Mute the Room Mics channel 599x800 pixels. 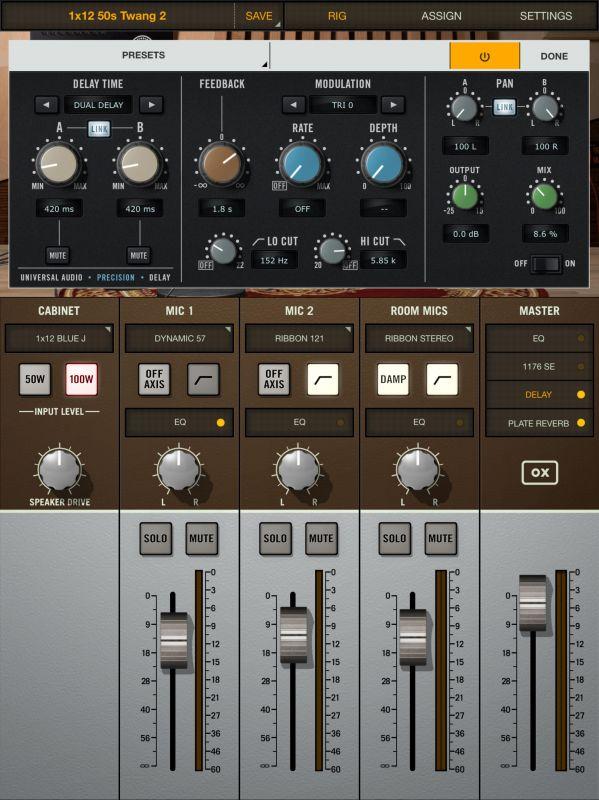pos(440,538)
